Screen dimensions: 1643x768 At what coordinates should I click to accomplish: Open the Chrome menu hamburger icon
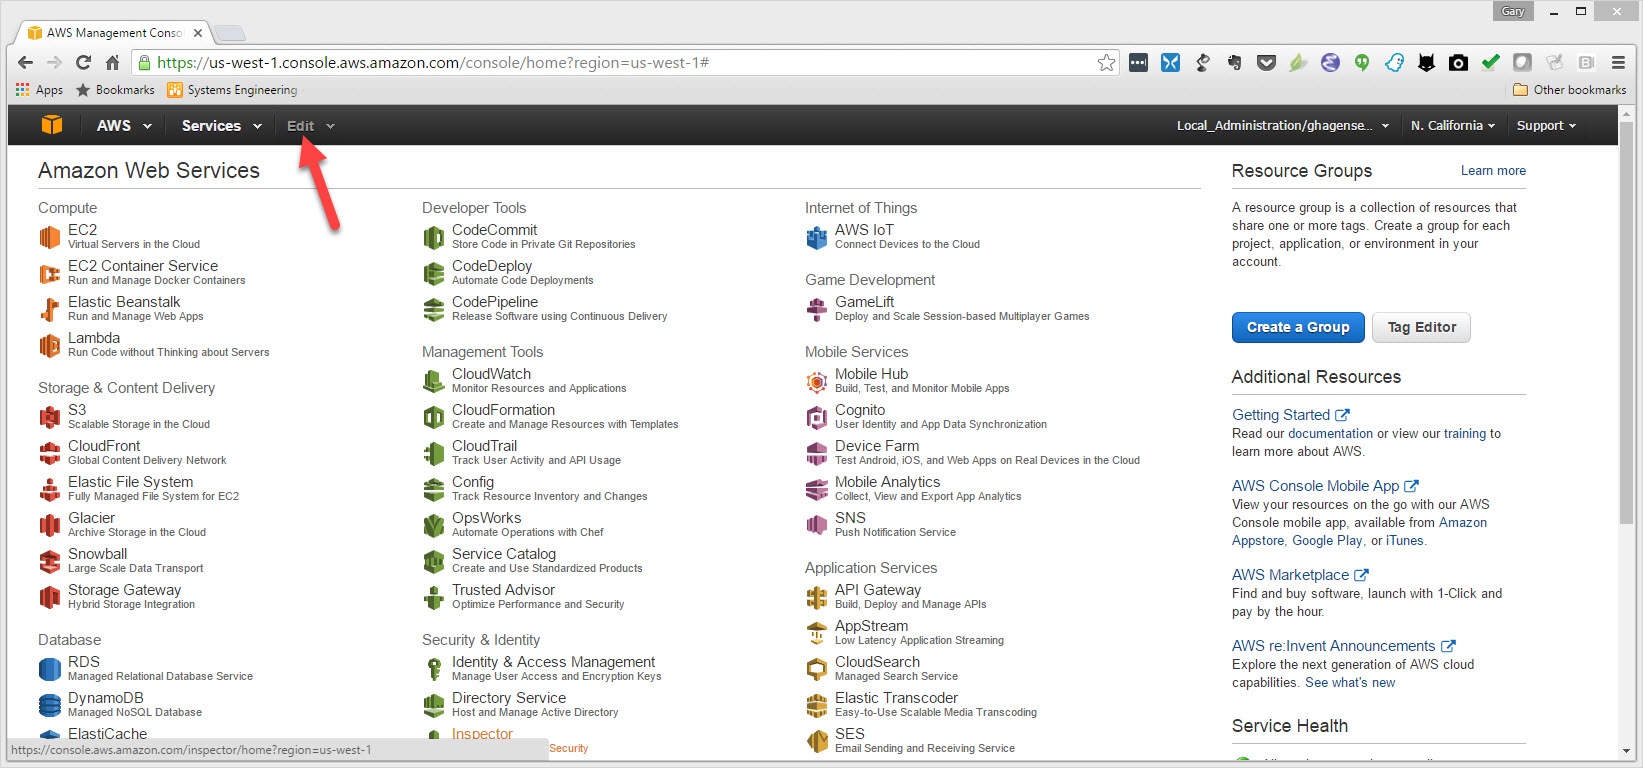(x=1618, y=62)
